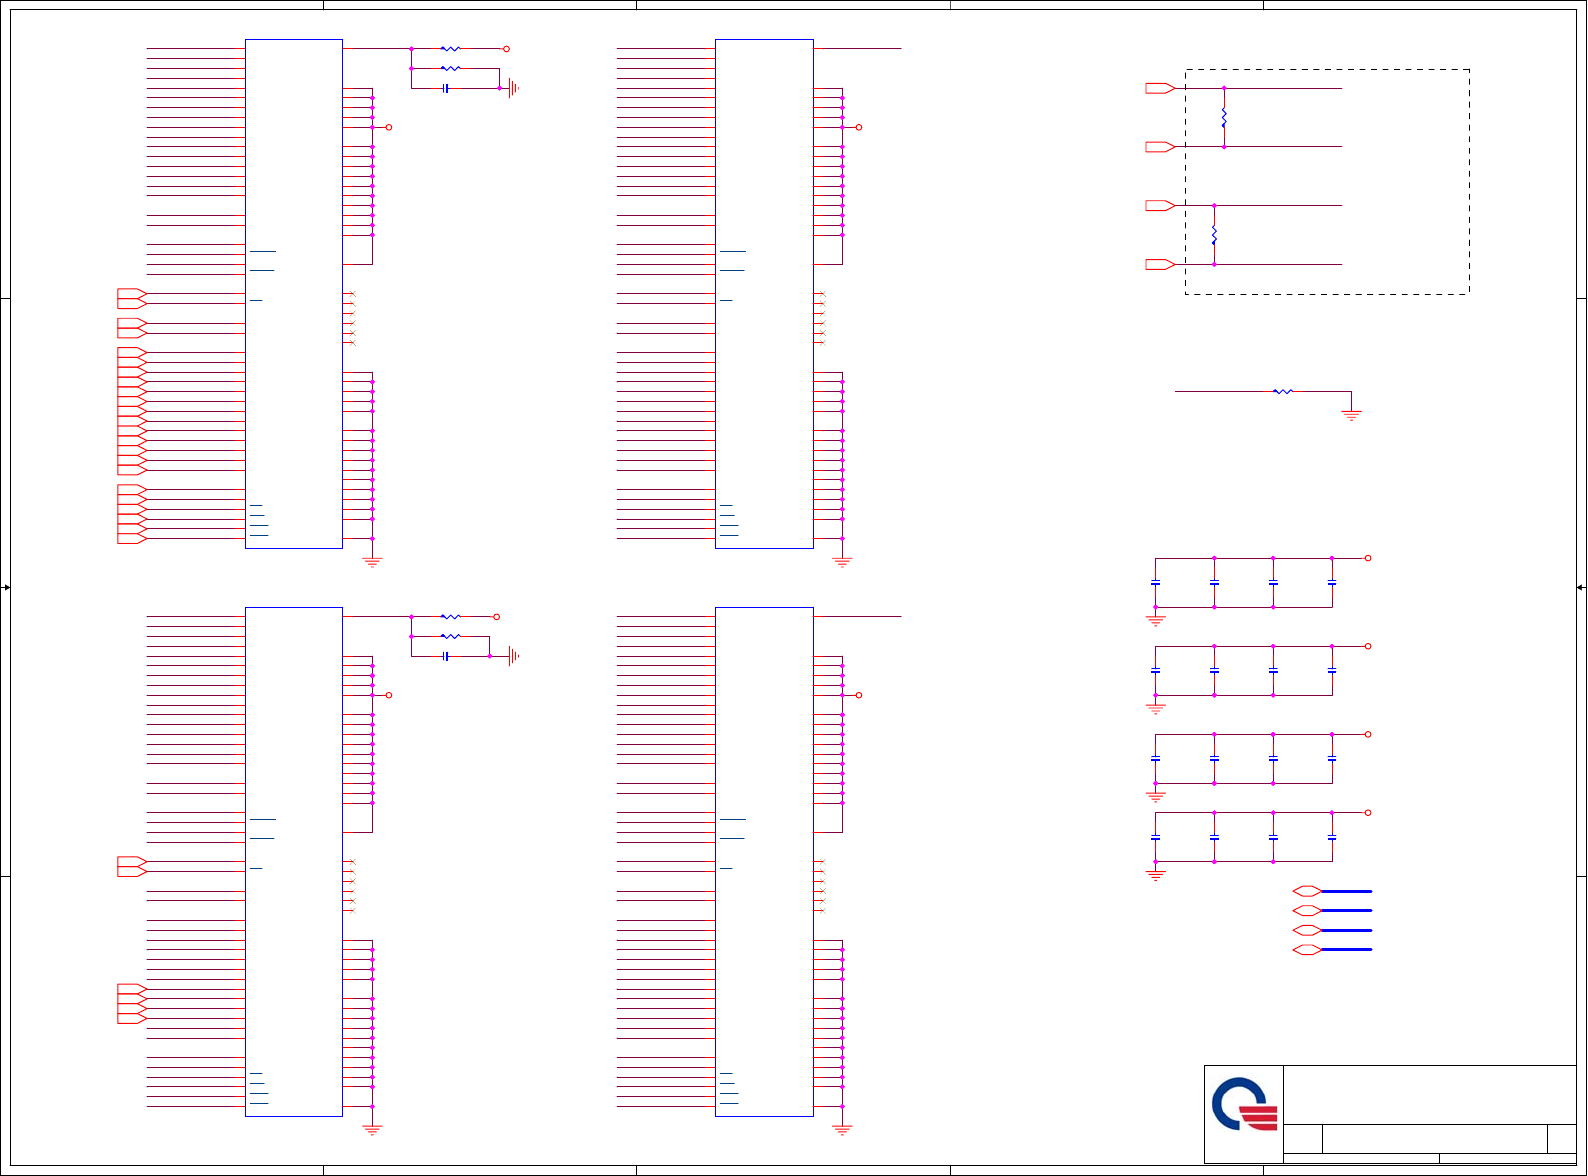Screen dimensions: 1588x1176
Task: Select the lone horizontal resistor tied to ground
Action: (1283, 392)
